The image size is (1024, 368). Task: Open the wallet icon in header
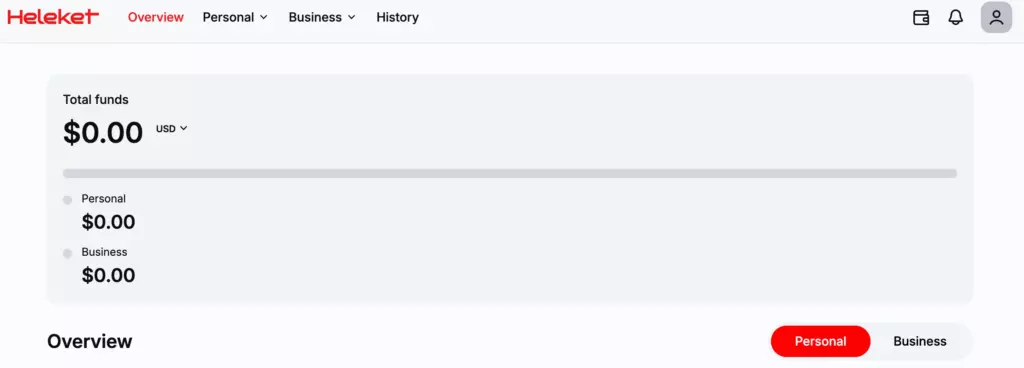click(x=921, y=18)
